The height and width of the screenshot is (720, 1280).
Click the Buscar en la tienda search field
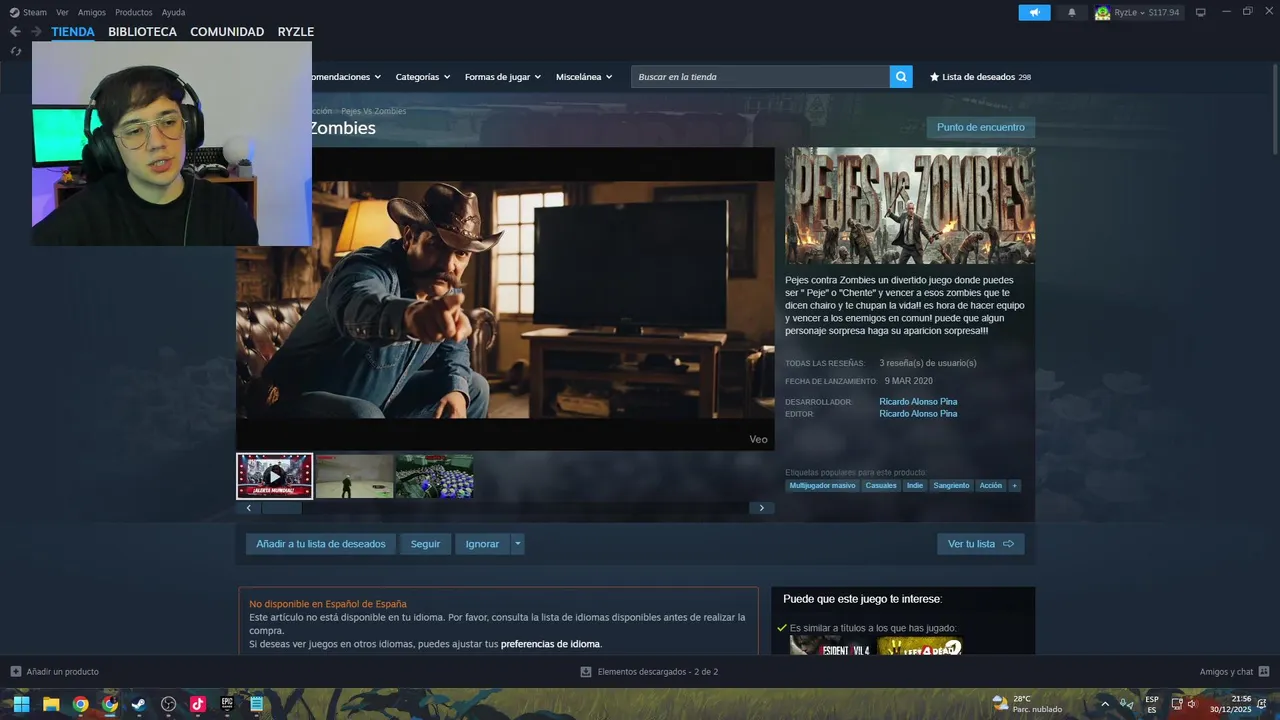(760, 77)
